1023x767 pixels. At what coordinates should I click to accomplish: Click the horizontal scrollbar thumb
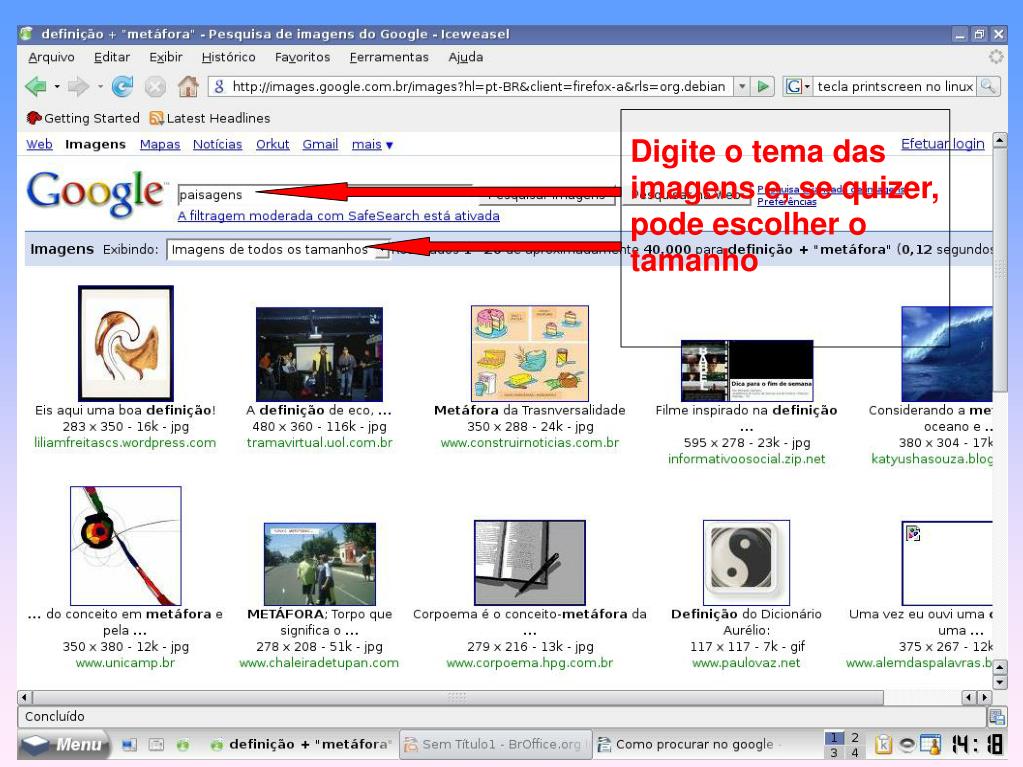[458, 697]
